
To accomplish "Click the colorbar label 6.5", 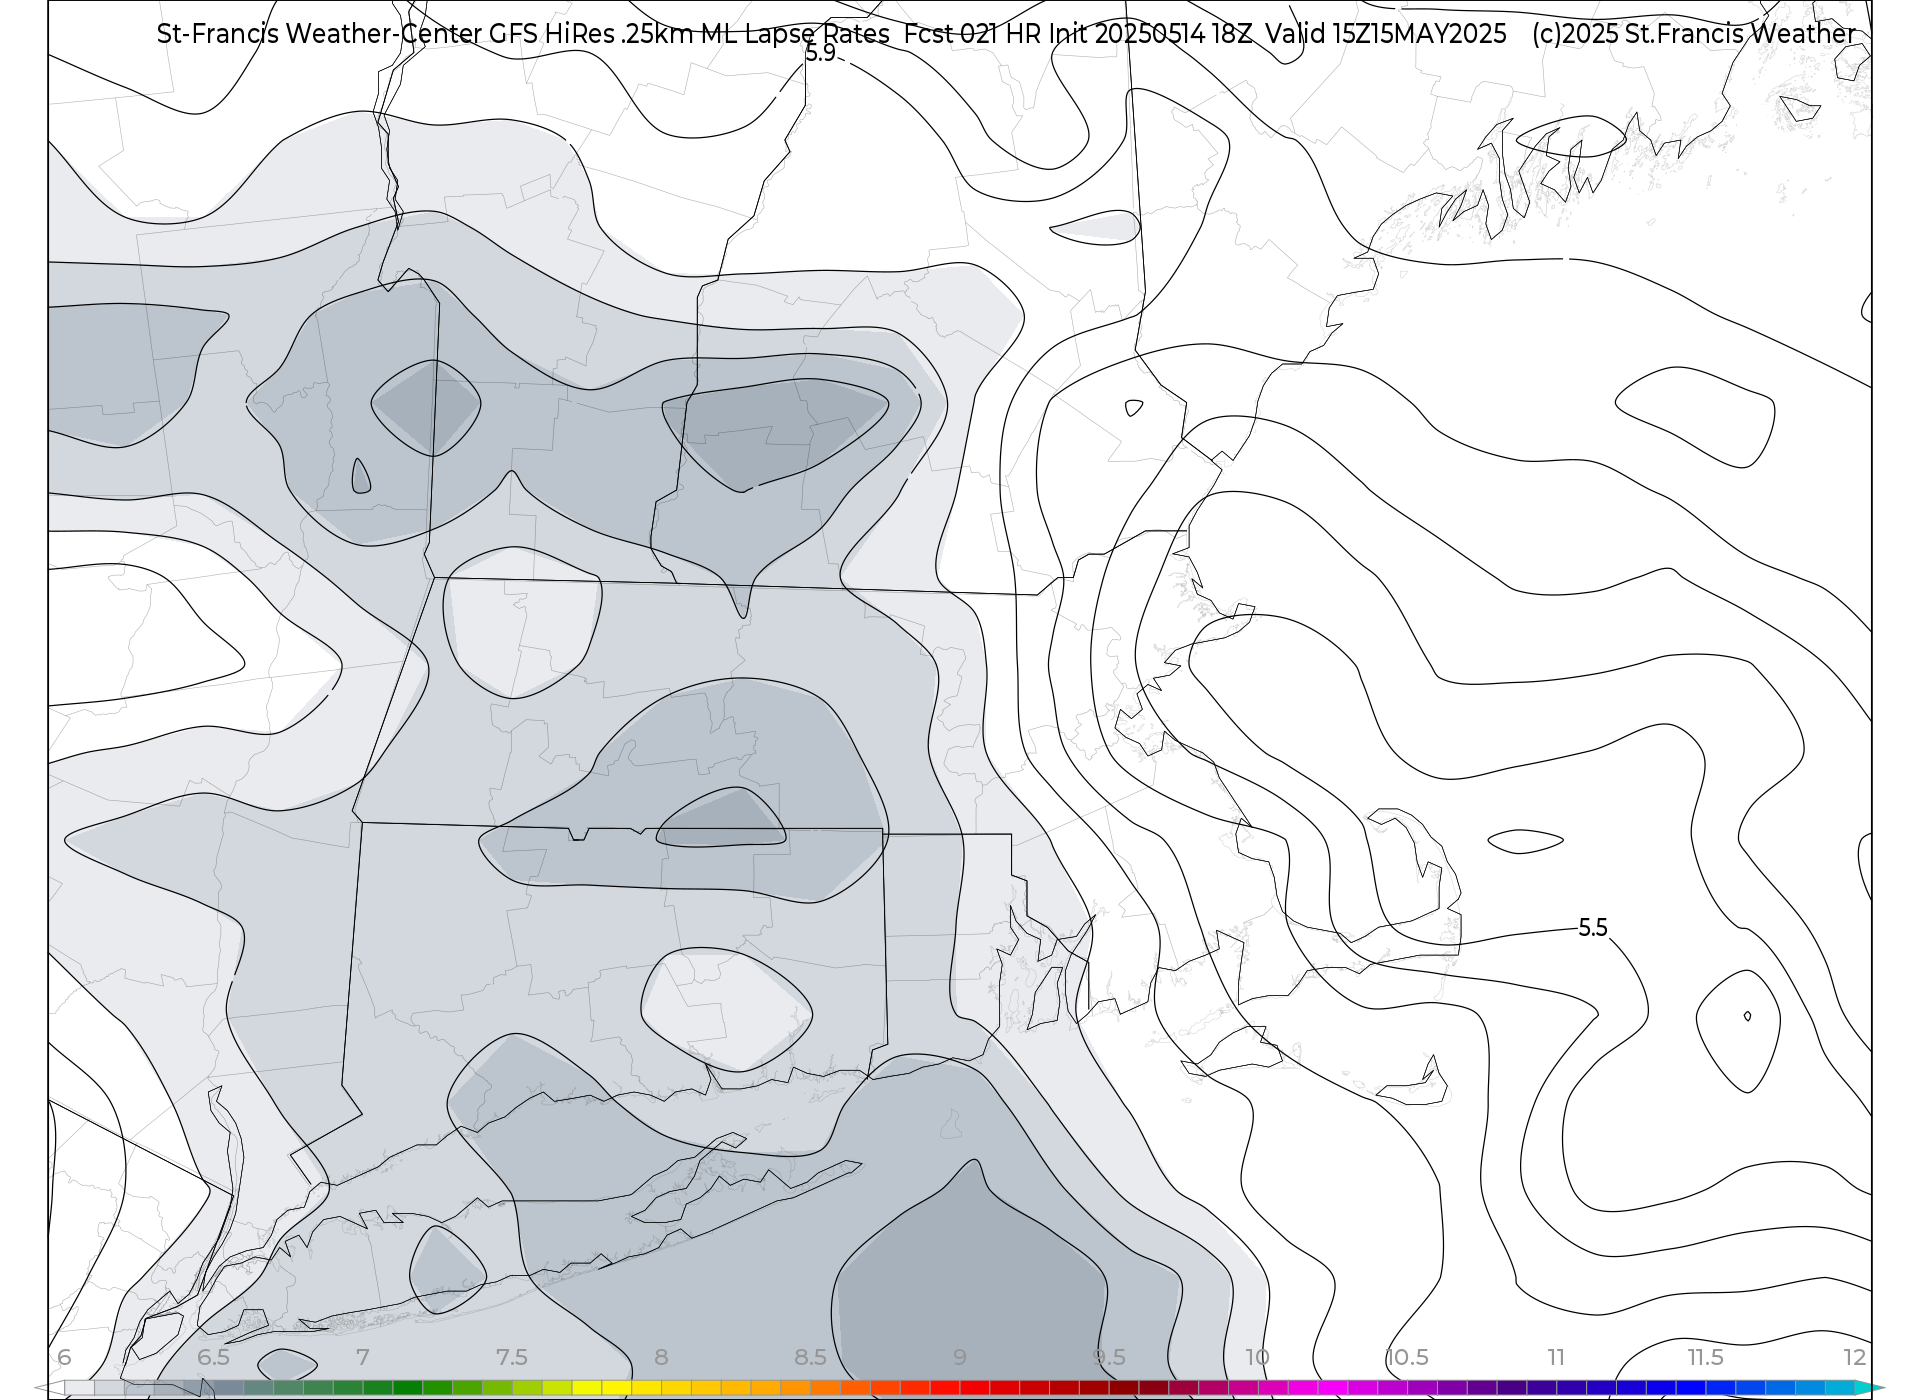I will (x=213, y=1357).
